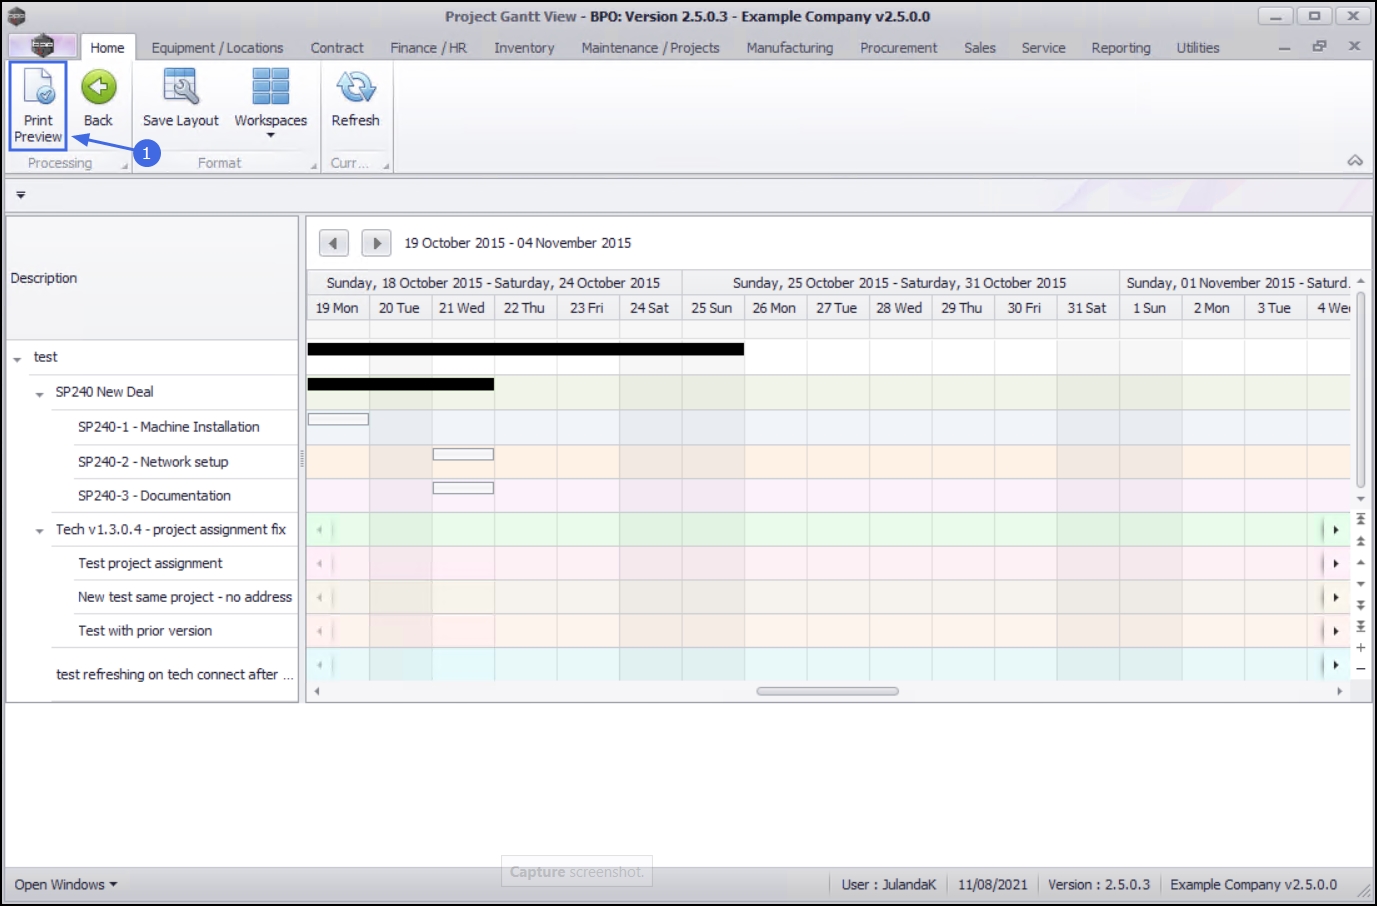The width and height of the screenshot is (1377, 906).
Task: Open the Reporting tab
Action: [x=1121, y=48]
